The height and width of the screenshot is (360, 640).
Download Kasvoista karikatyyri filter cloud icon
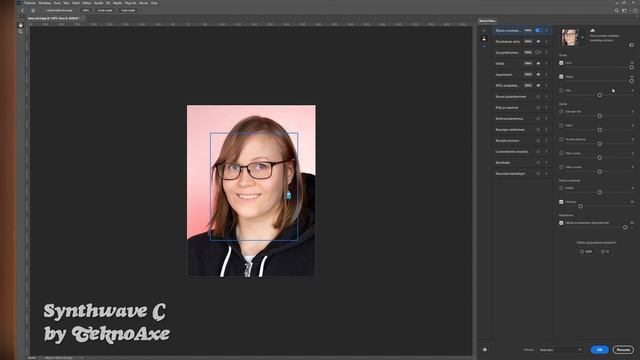538,174
